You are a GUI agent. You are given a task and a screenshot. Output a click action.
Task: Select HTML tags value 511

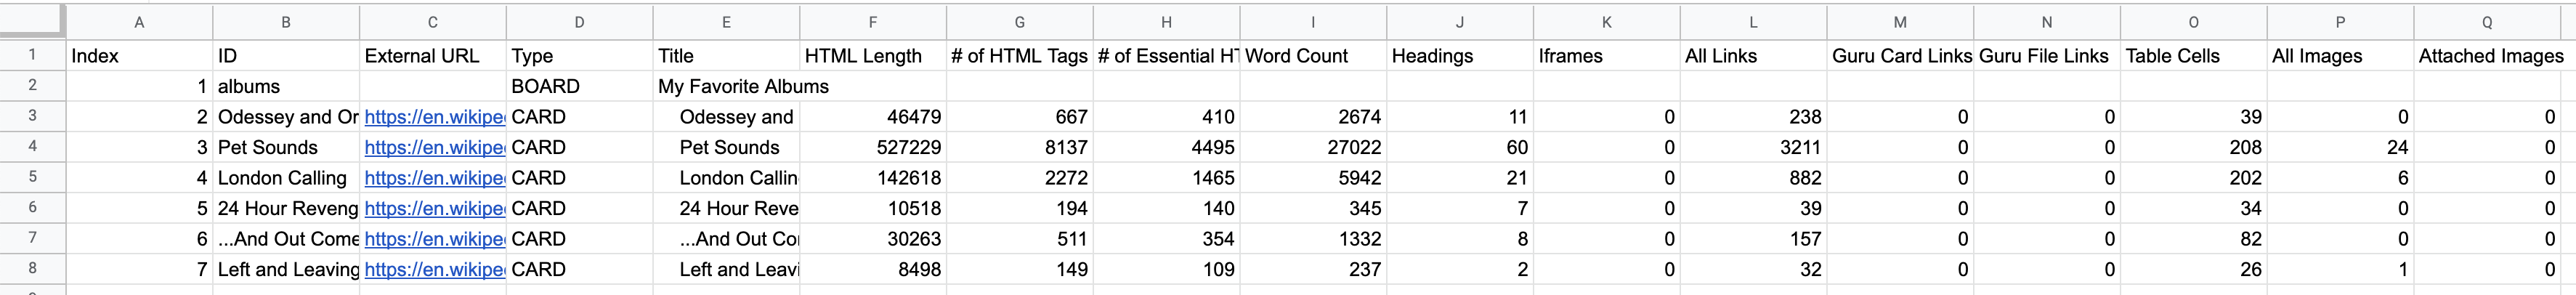[x=1020, y=239]
